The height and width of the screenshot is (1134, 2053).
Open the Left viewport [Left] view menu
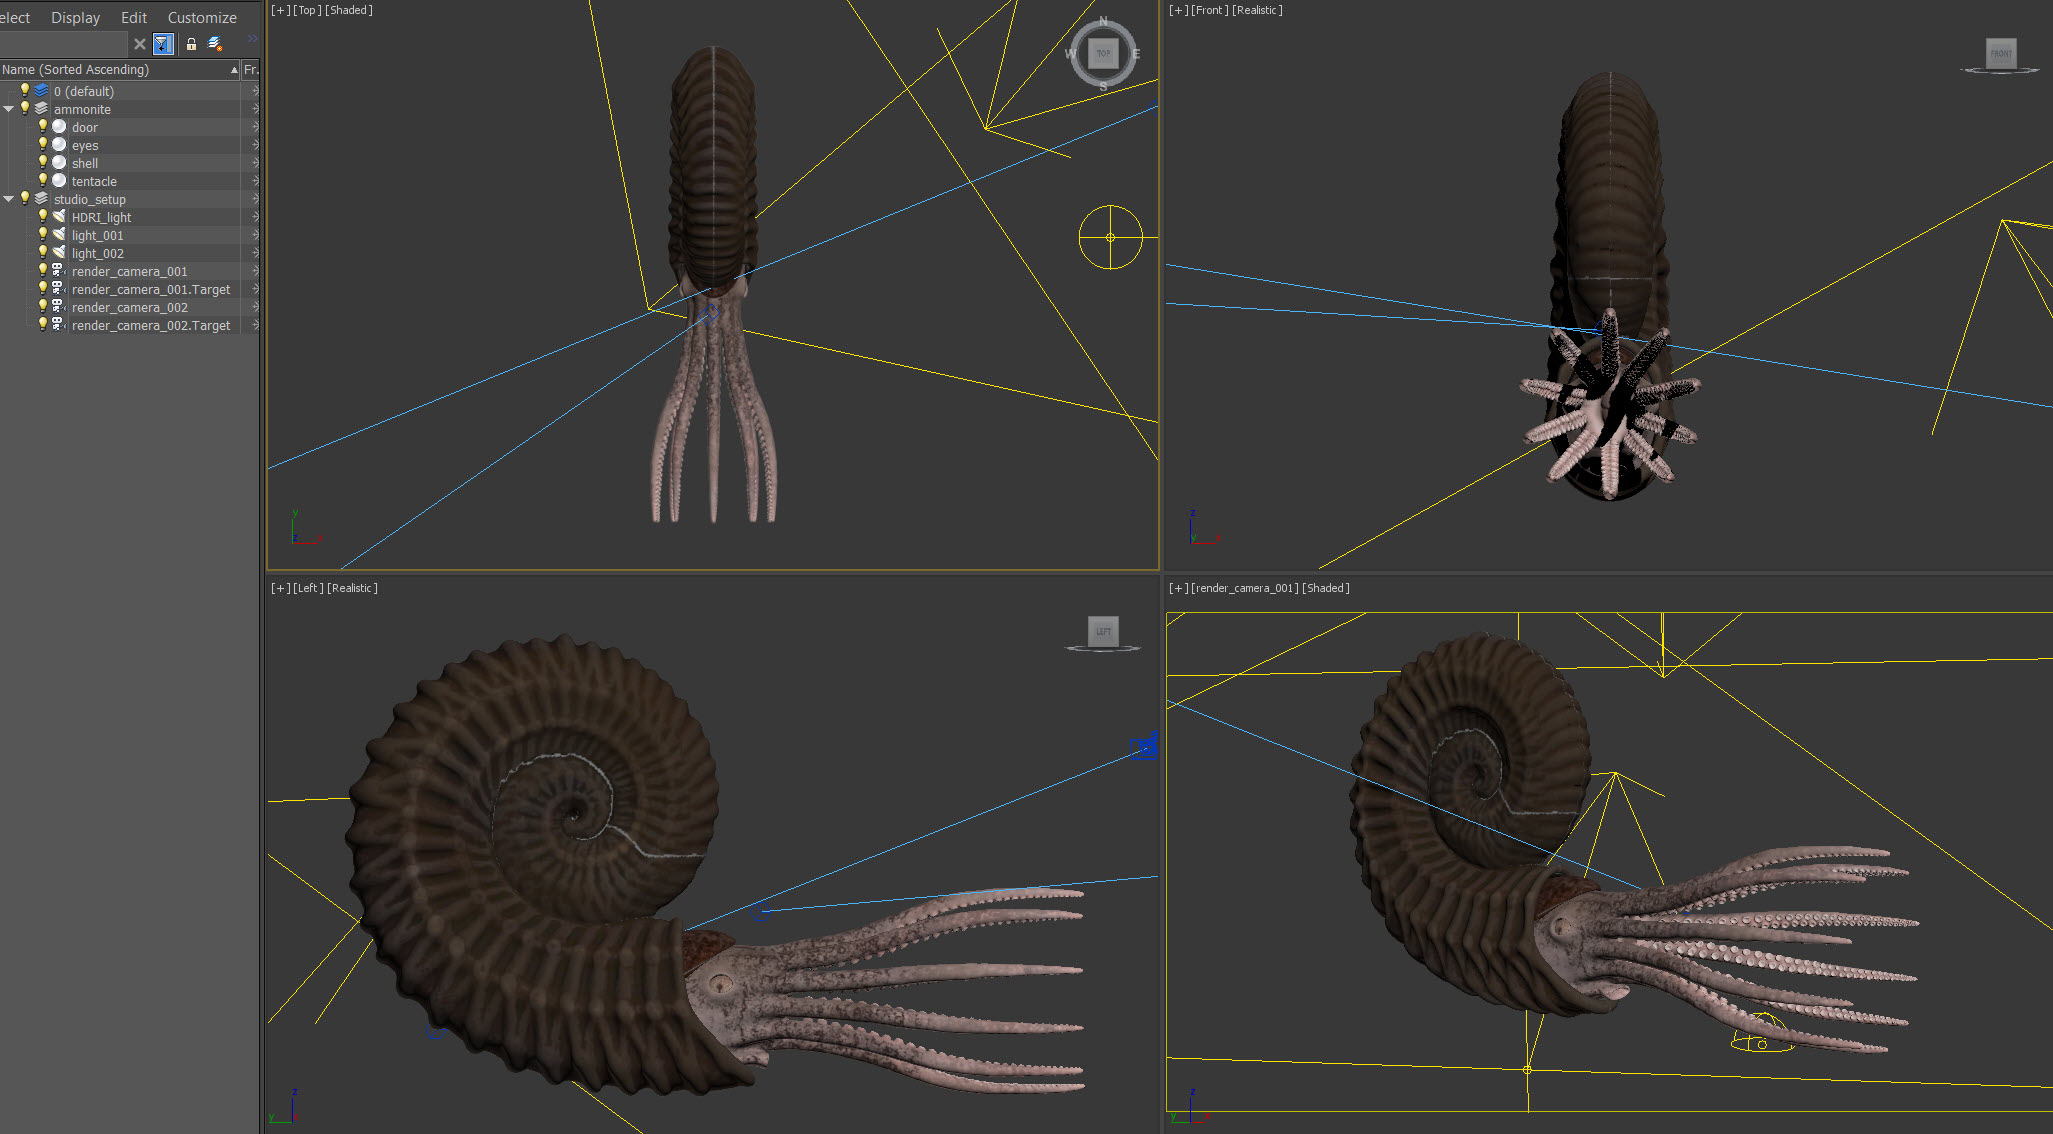(308, 588)
